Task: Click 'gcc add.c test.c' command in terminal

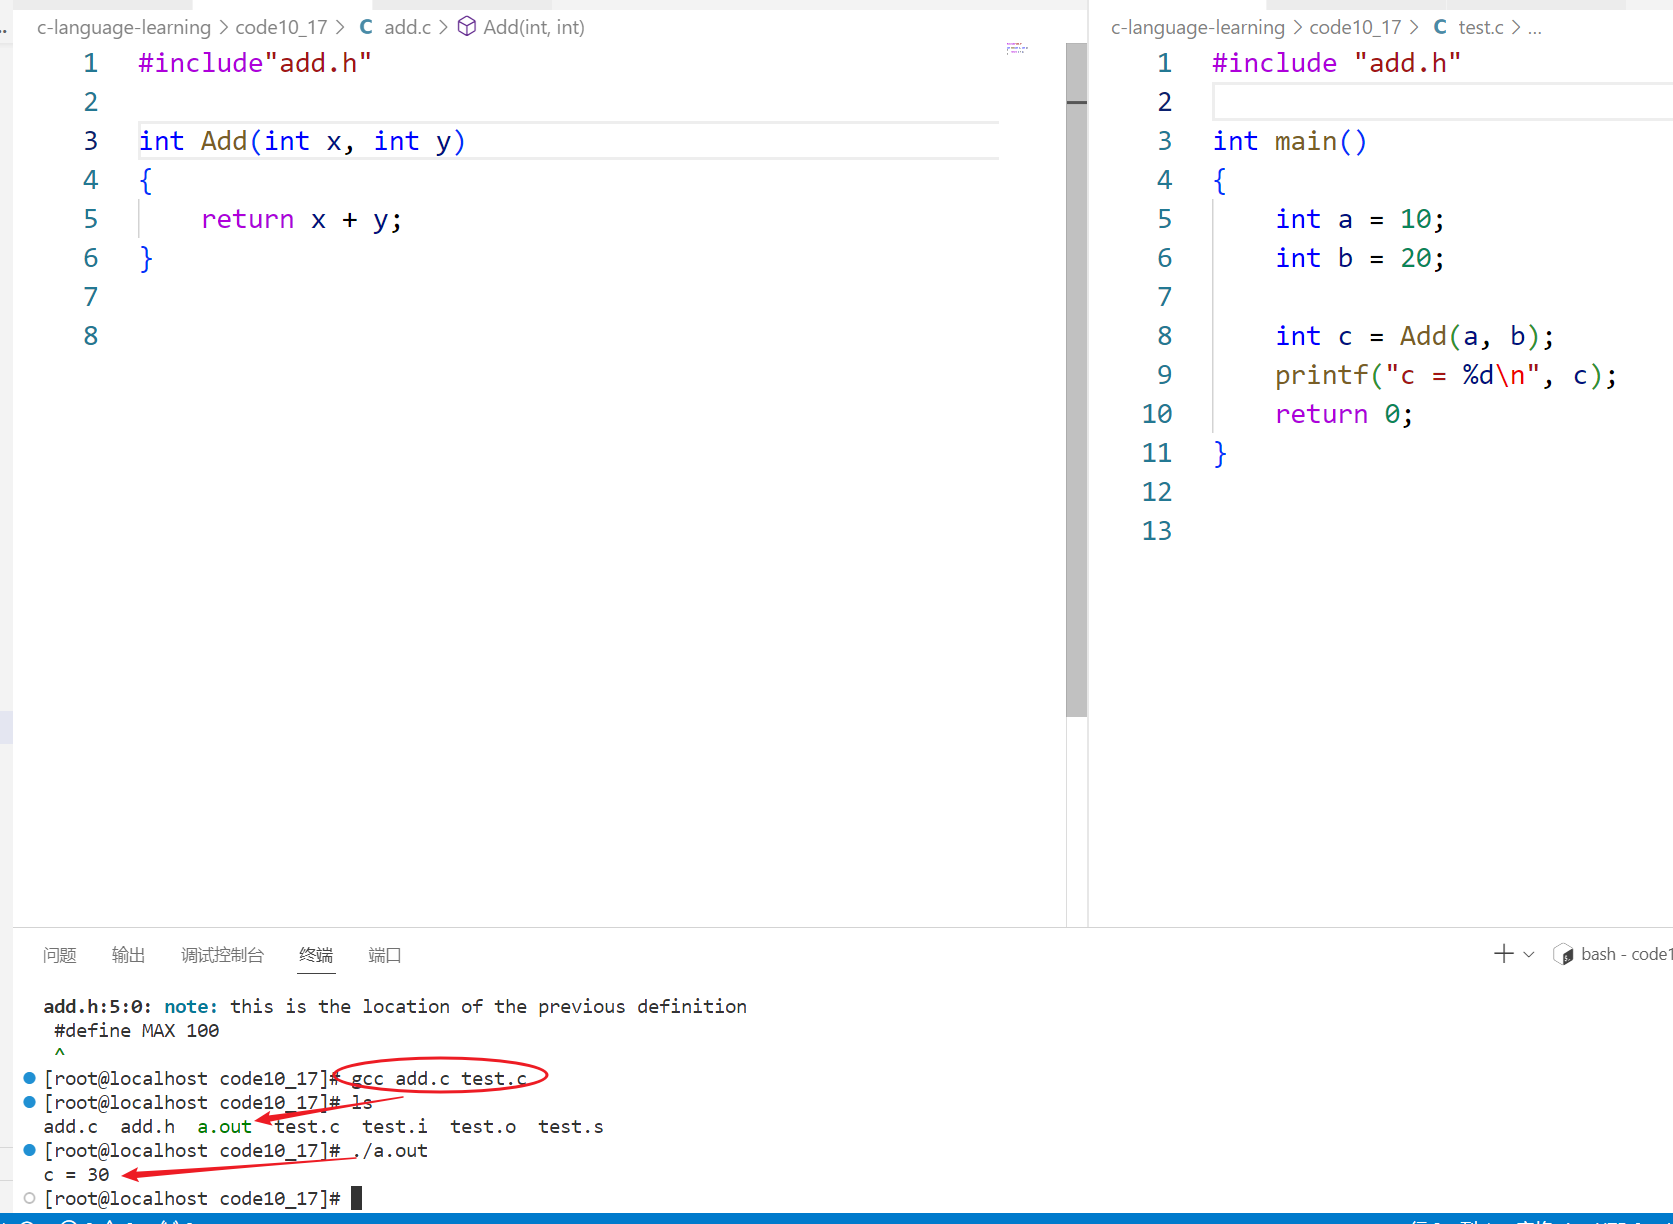Action: [x=439, y=1078]
